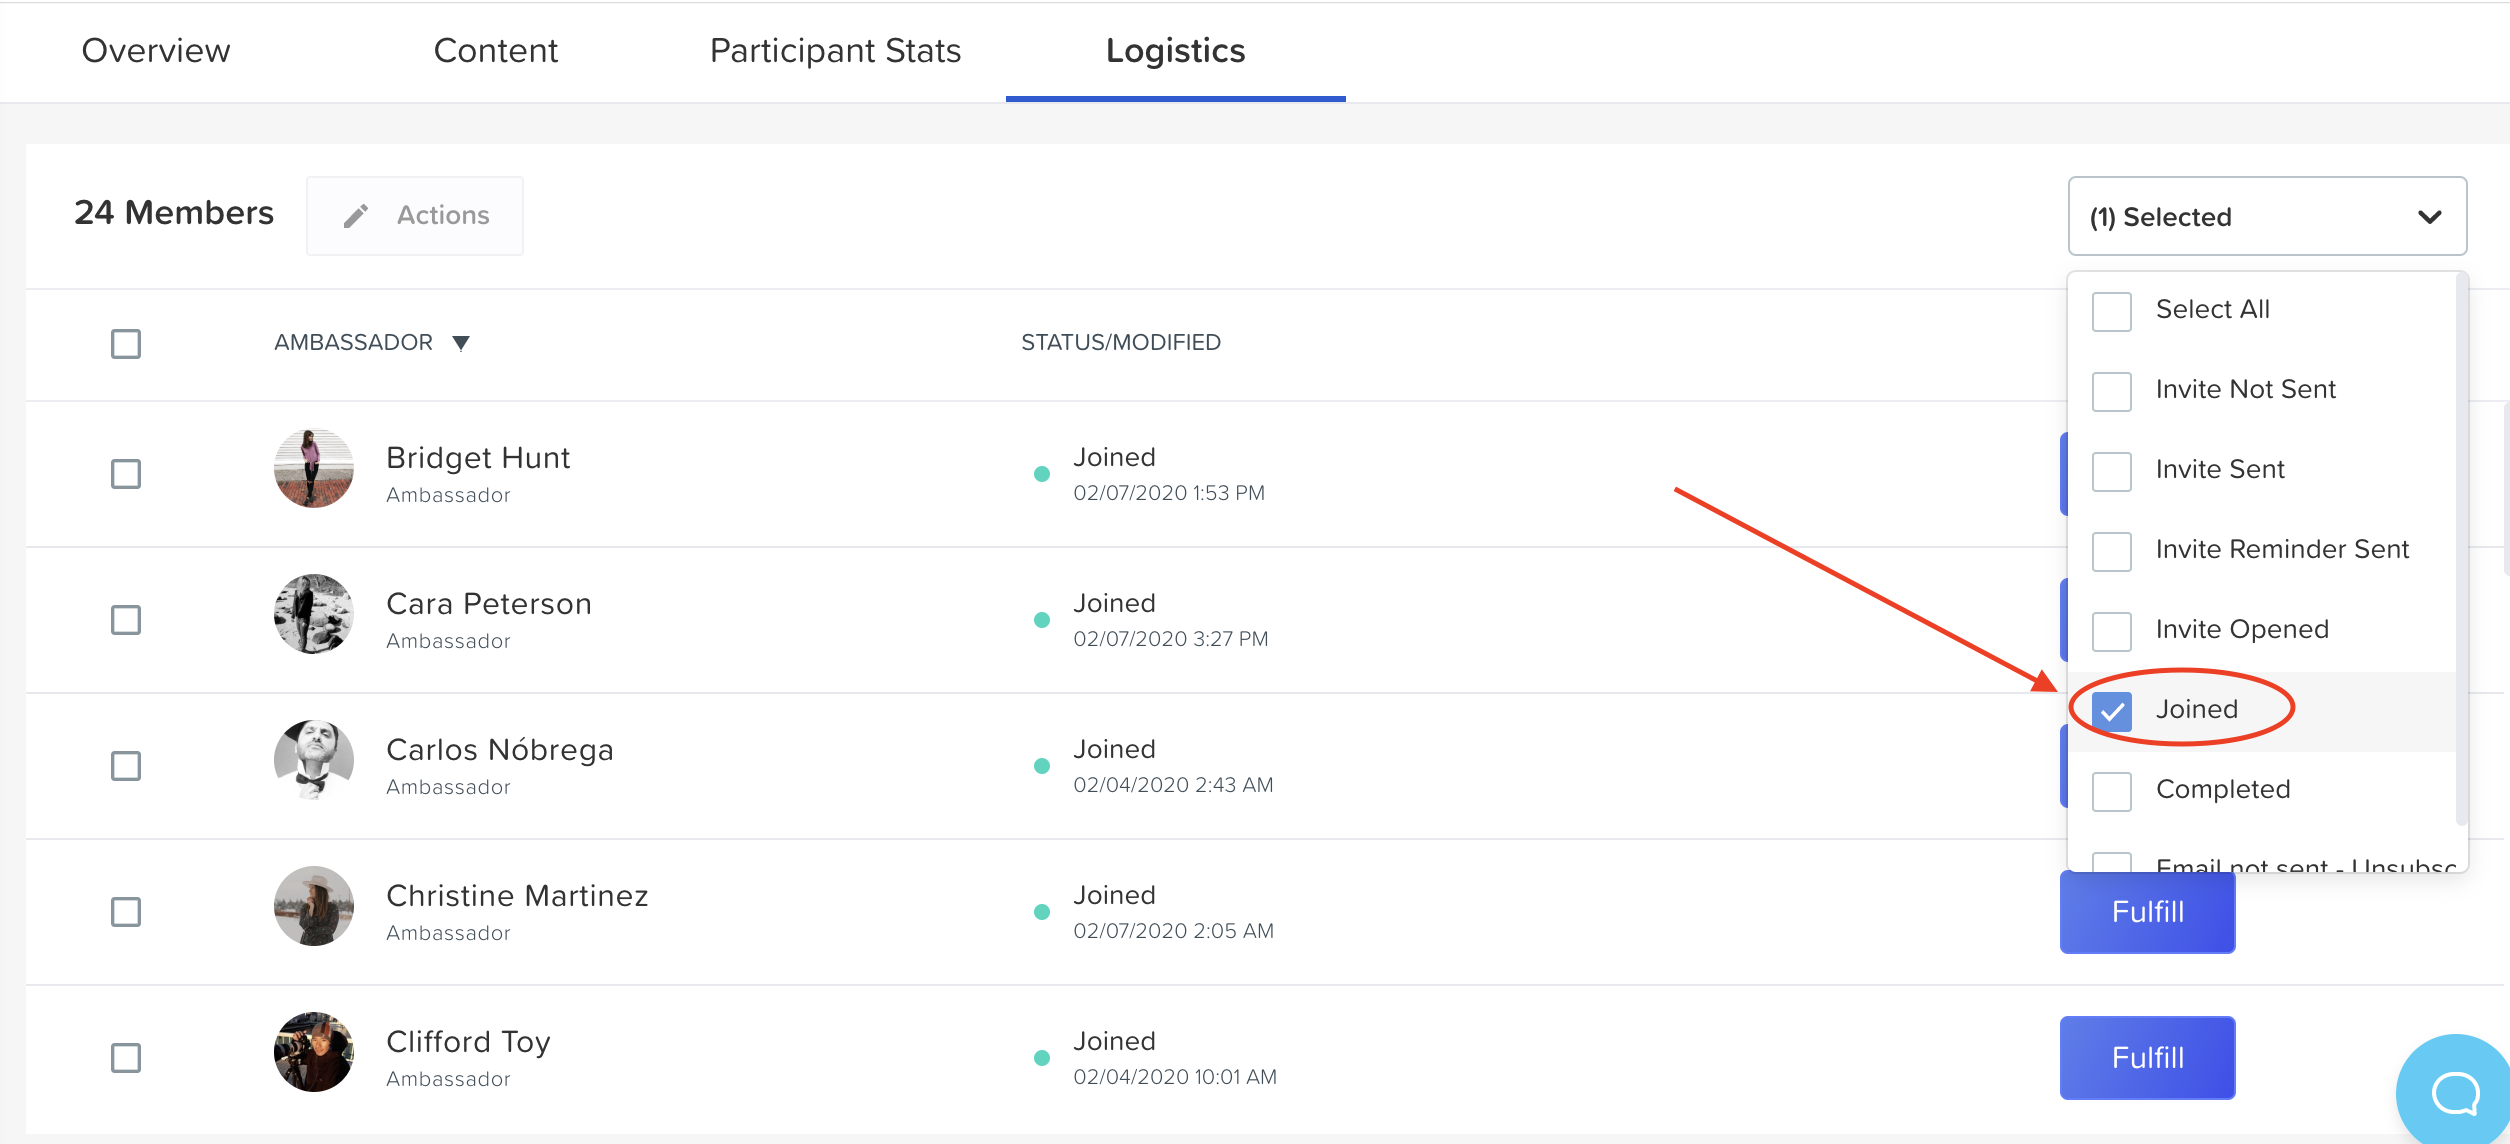This screenshot has height=1144, width=2510.
Task: Click Cara Peterson's profile photo
Action: point(313,614)
